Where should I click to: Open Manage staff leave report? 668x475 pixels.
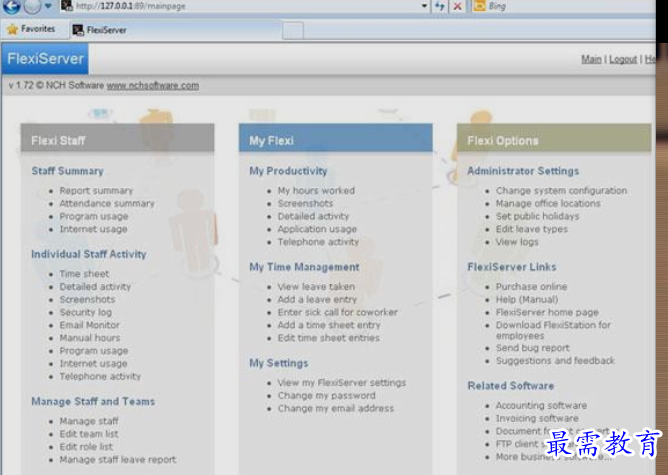[118, 459]
